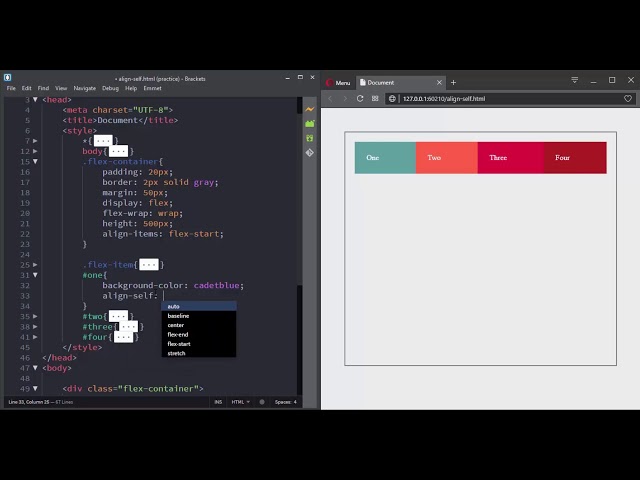Click the folded code marker after .flex-item

tap(149, 265)
